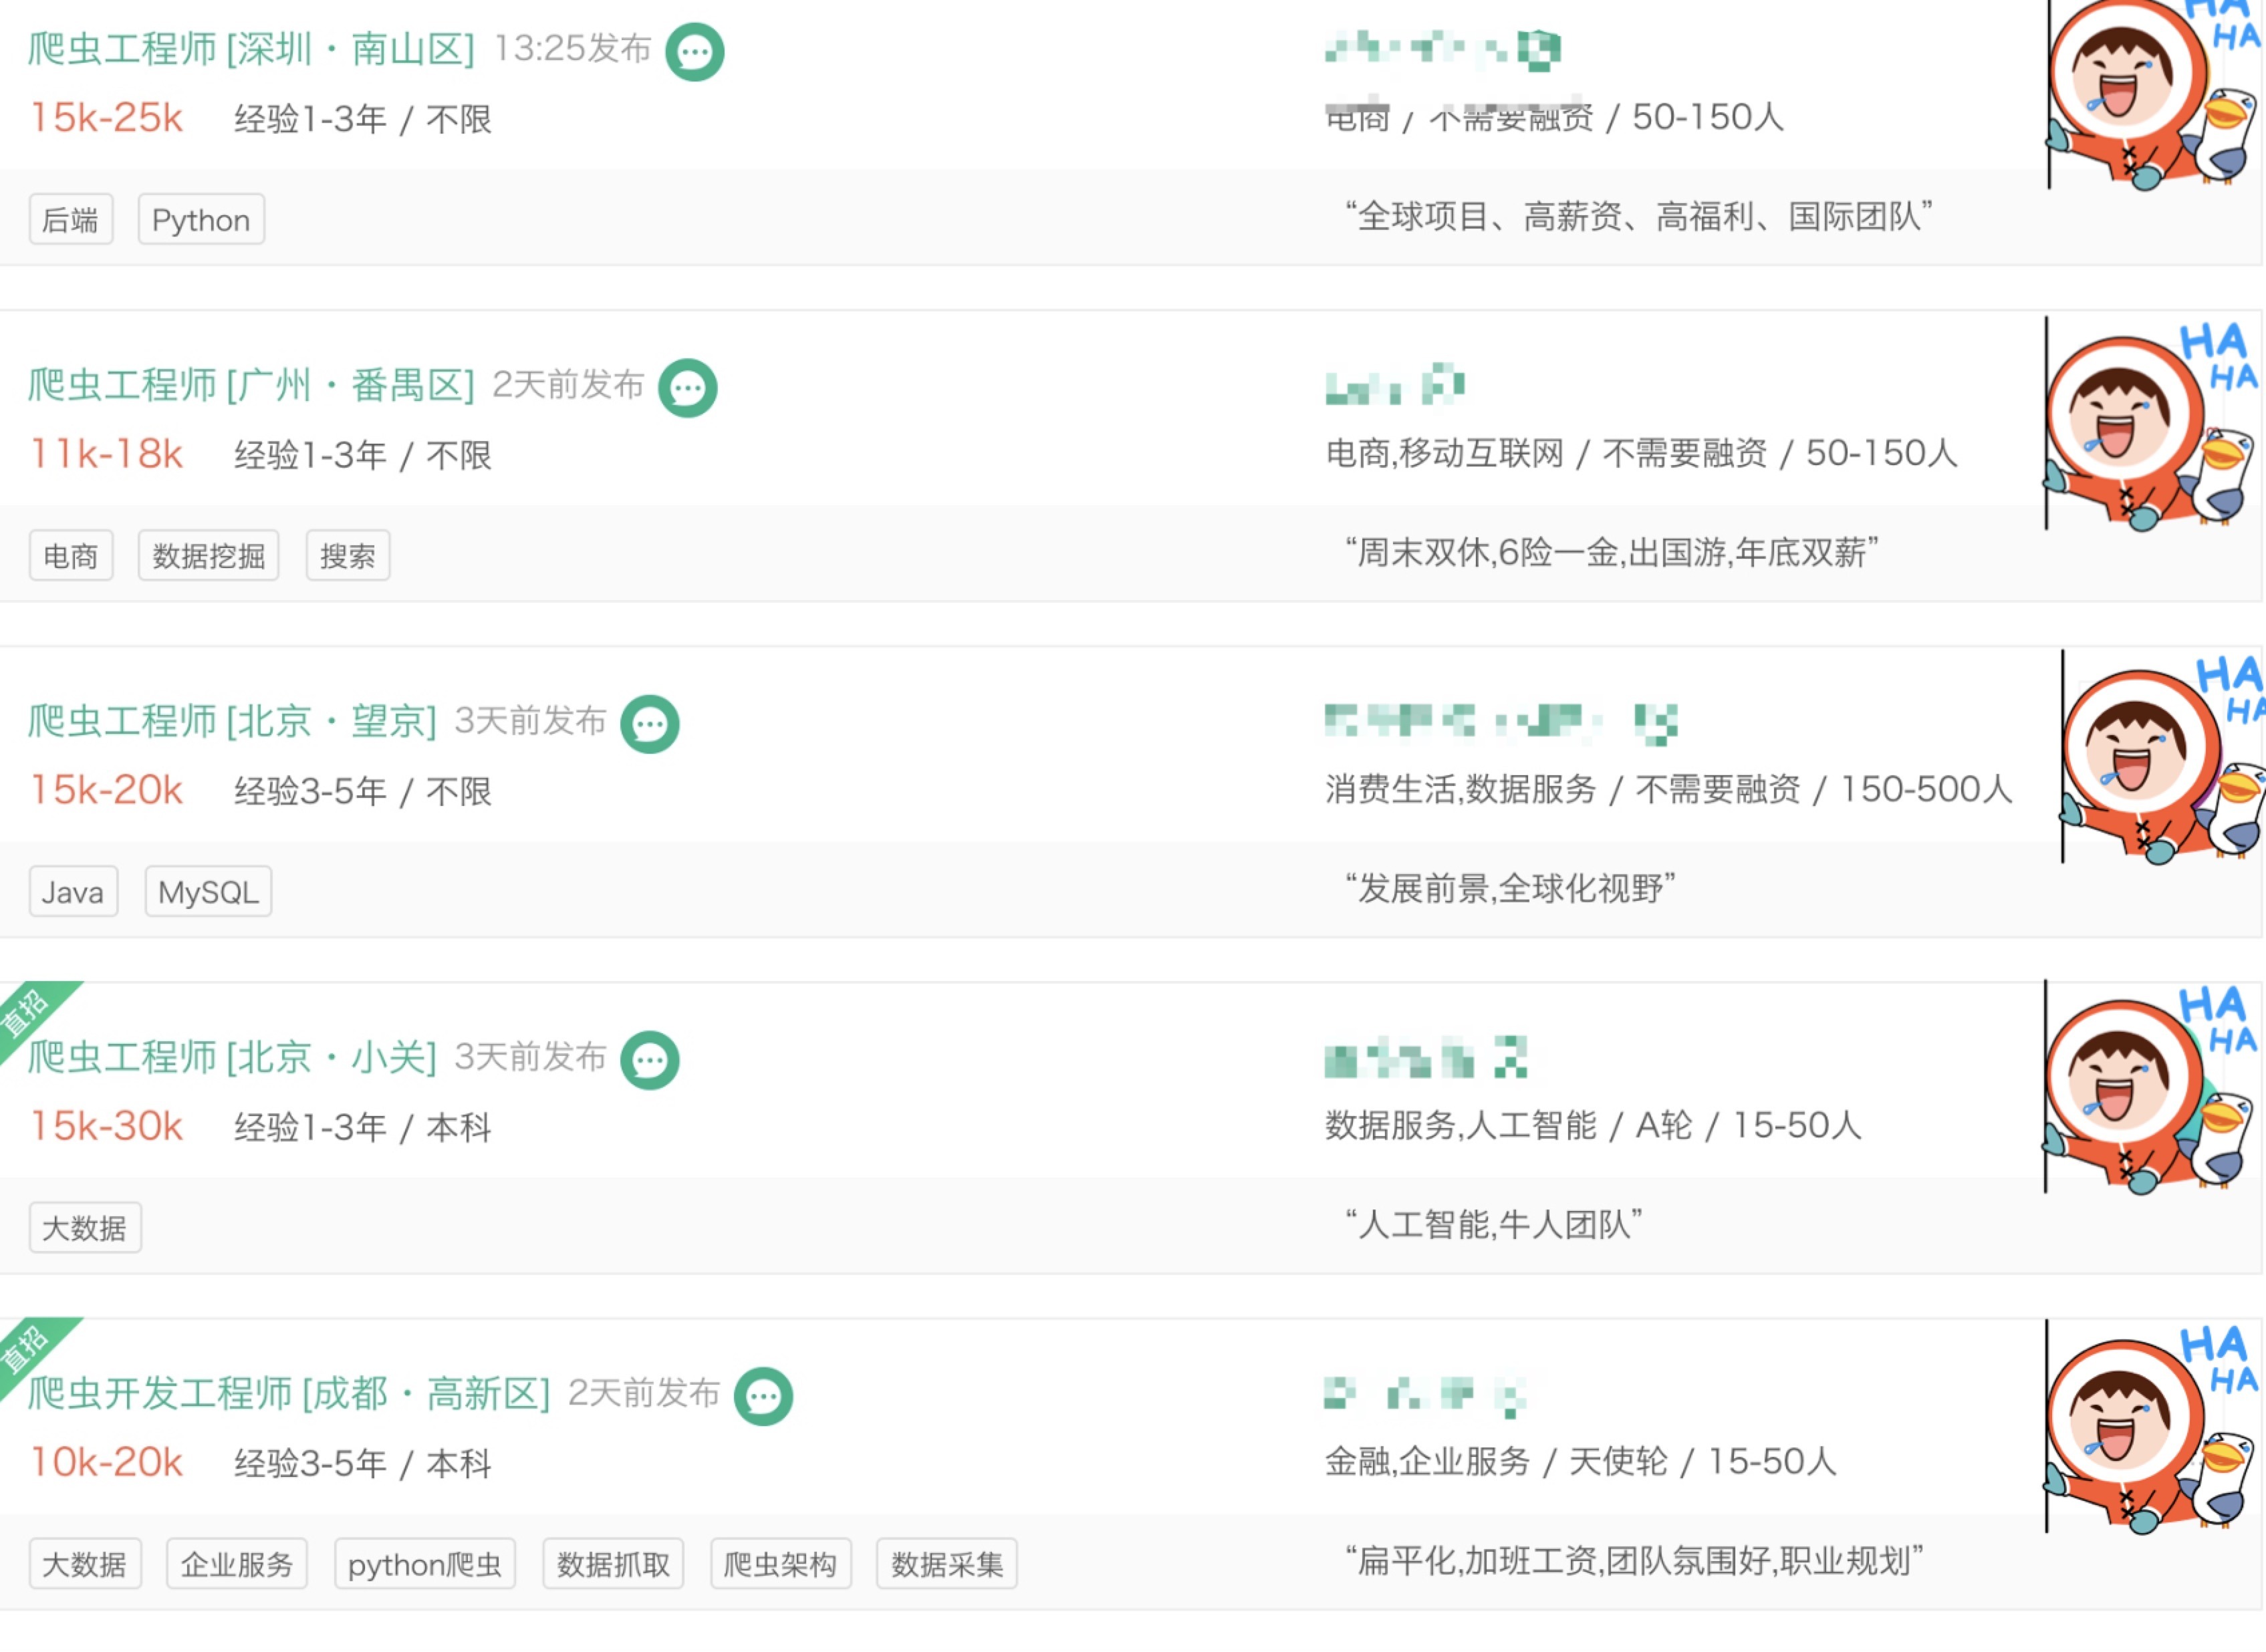Click salary text 15k-30k
Viewport: 2266px width, 1652px height.
[x=107, y=1126]
